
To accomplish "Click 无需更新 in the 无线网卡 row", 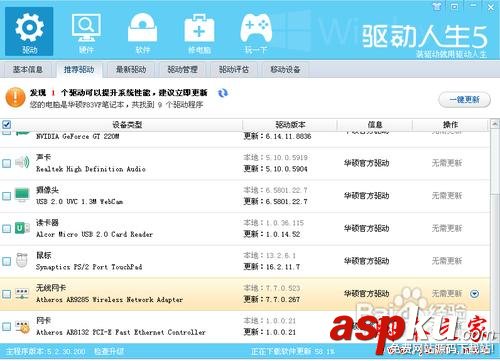I will coord(447,294).
